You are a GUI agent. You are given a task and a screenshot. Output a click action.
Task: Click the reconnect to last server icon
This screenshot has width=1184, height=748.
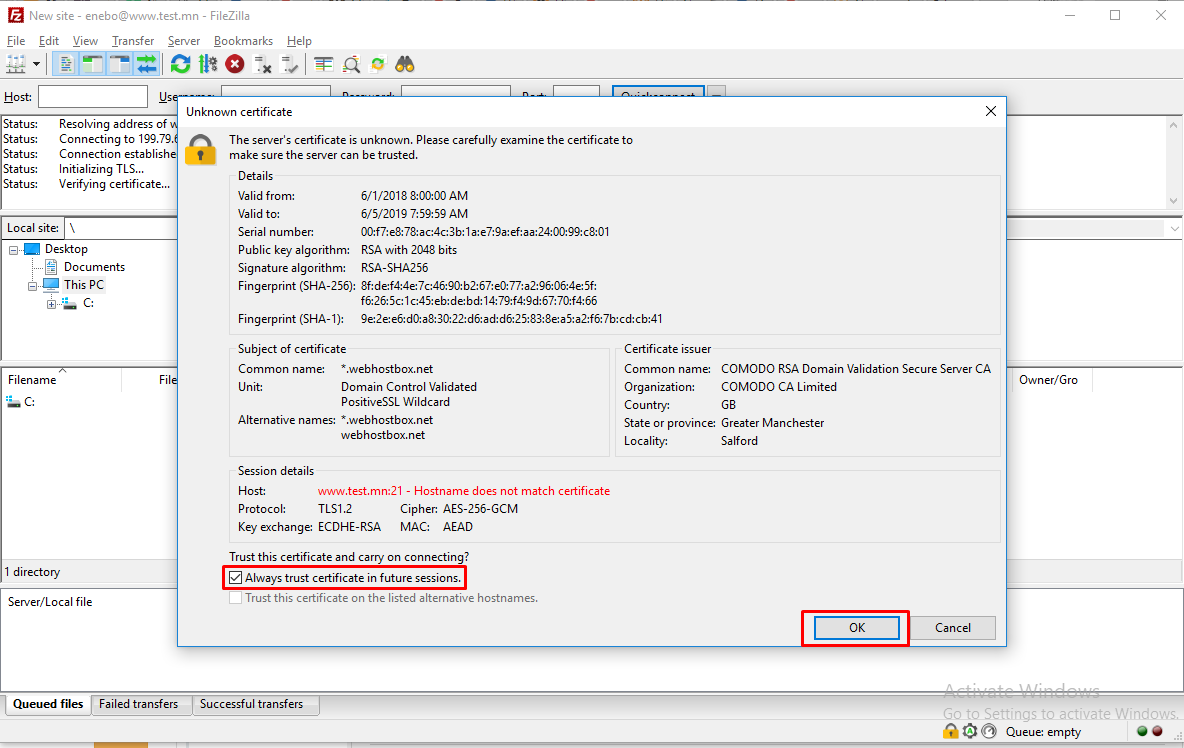pos(289,65)
